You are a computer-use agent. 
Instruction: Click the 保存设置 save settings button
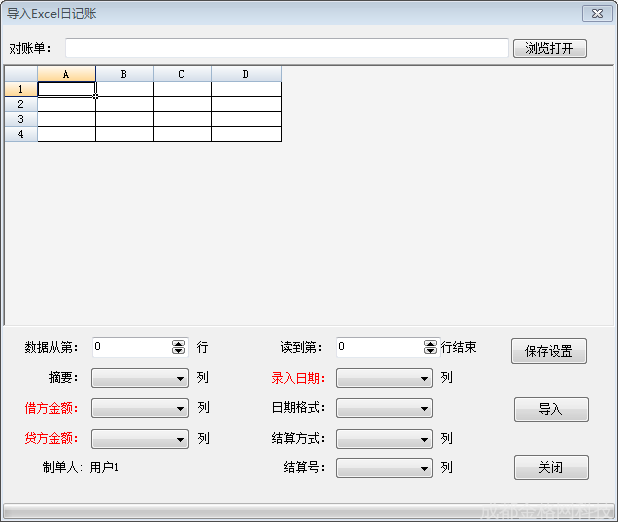[549, 351]
